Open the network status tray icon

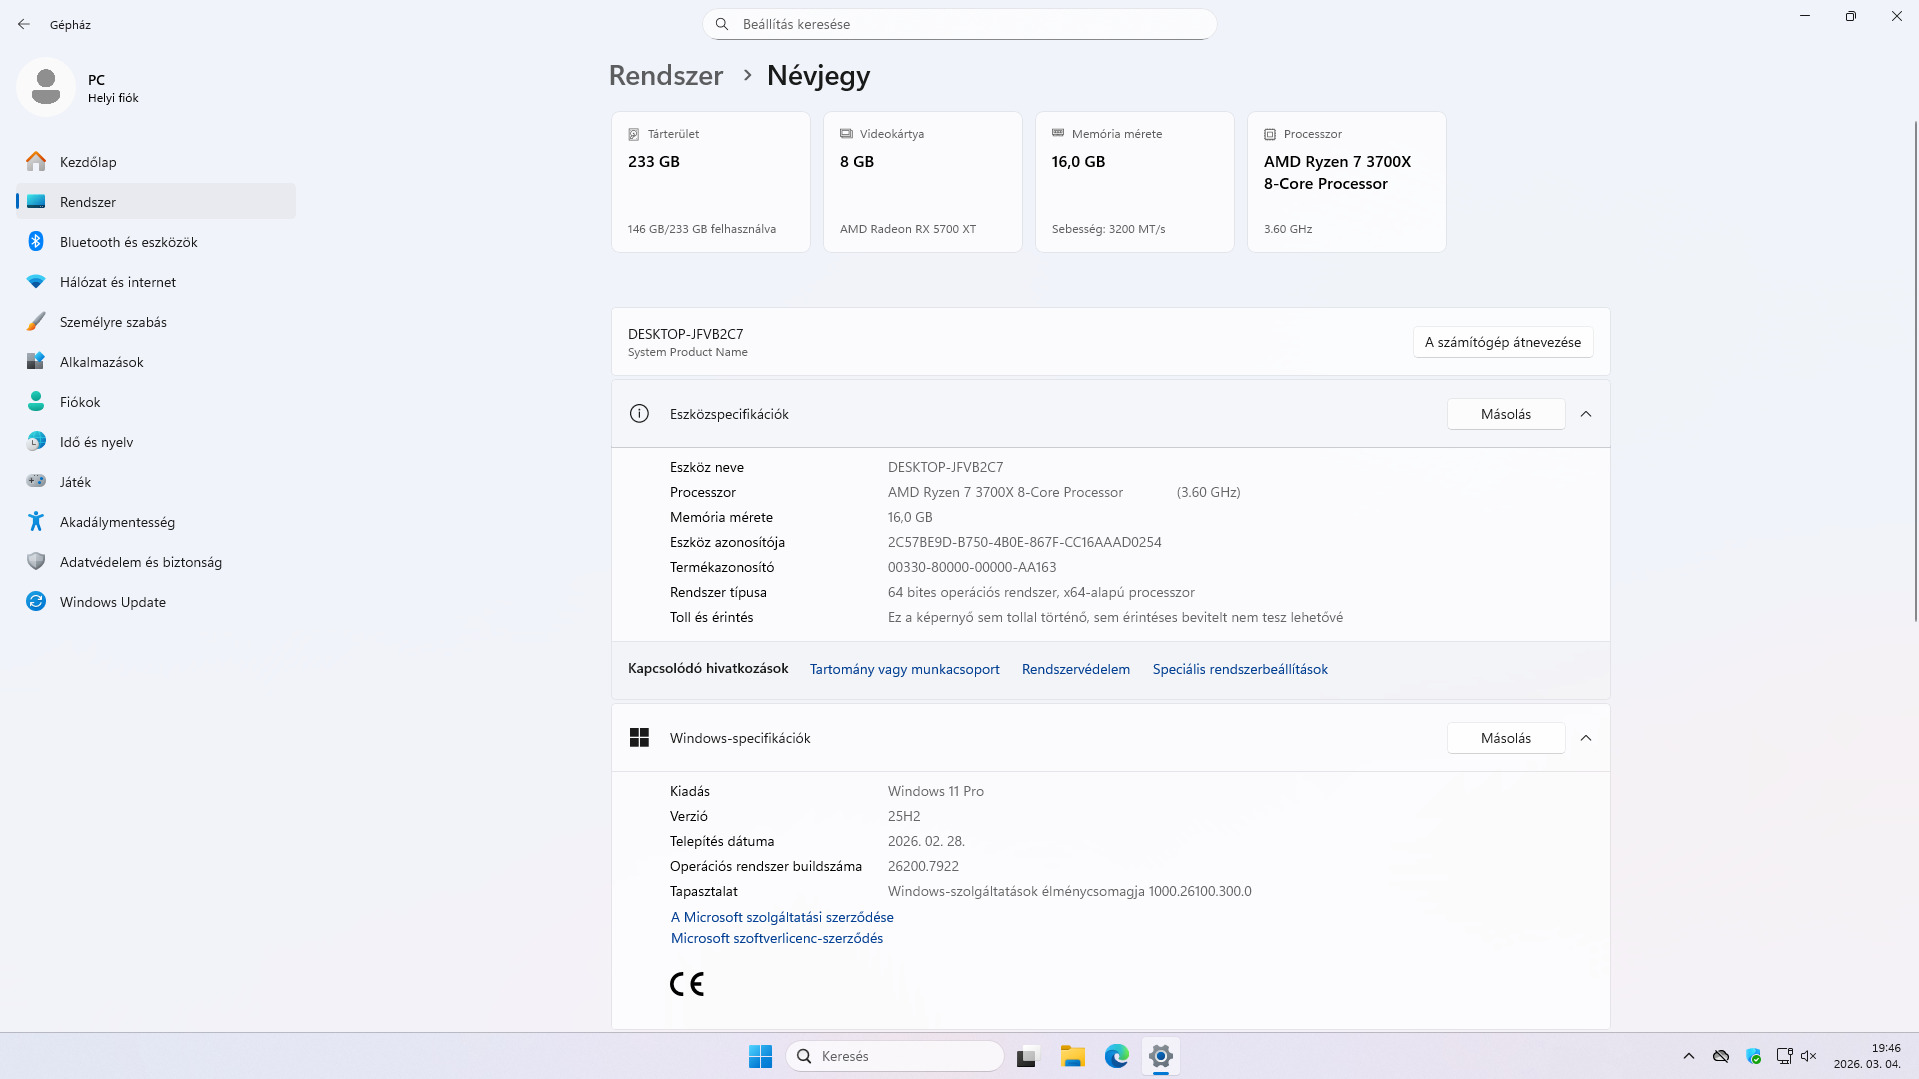pyautogui.click(x=1784, y=1056)
